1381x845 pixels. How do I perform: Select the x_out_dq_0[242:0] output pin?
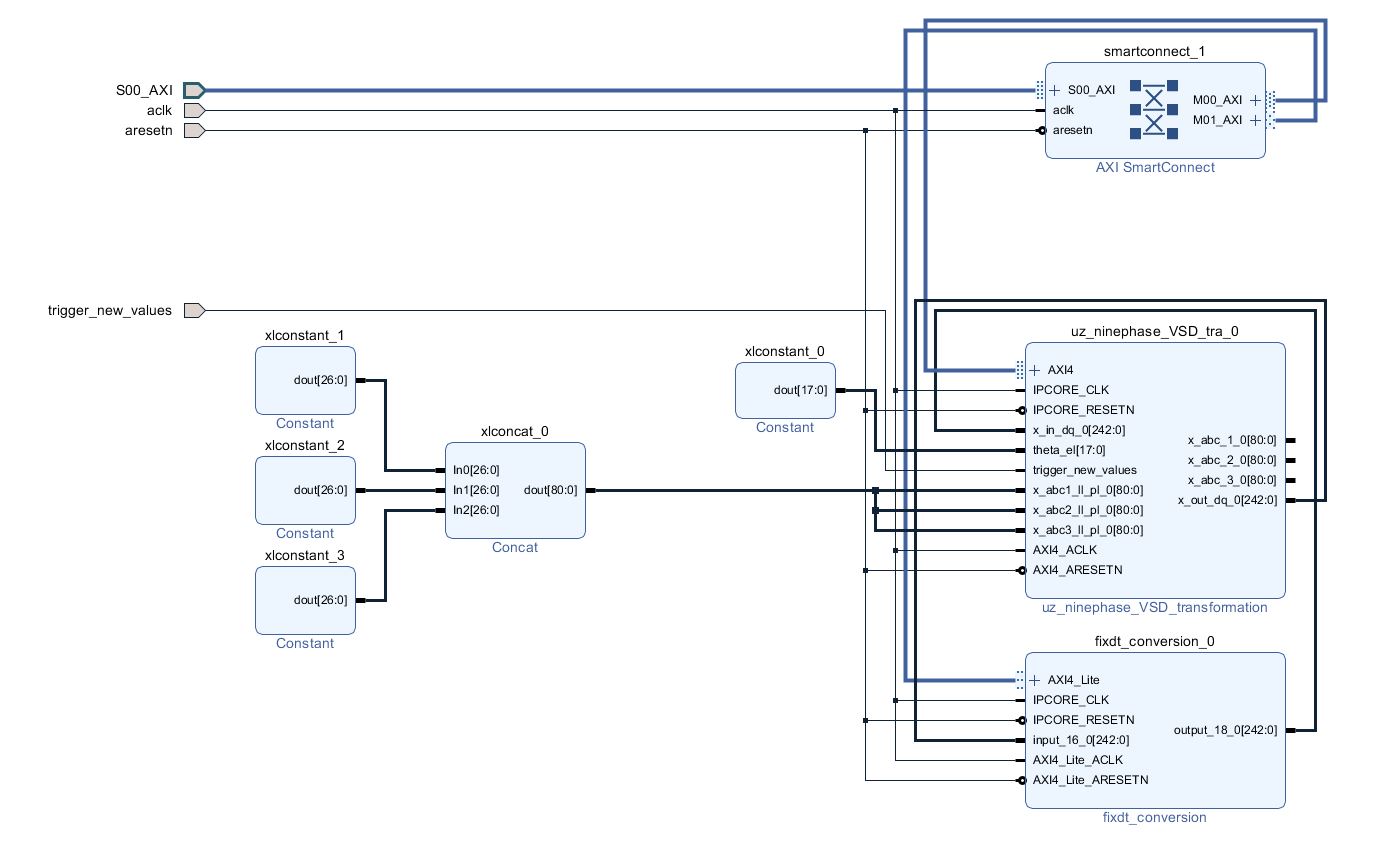1227,500
